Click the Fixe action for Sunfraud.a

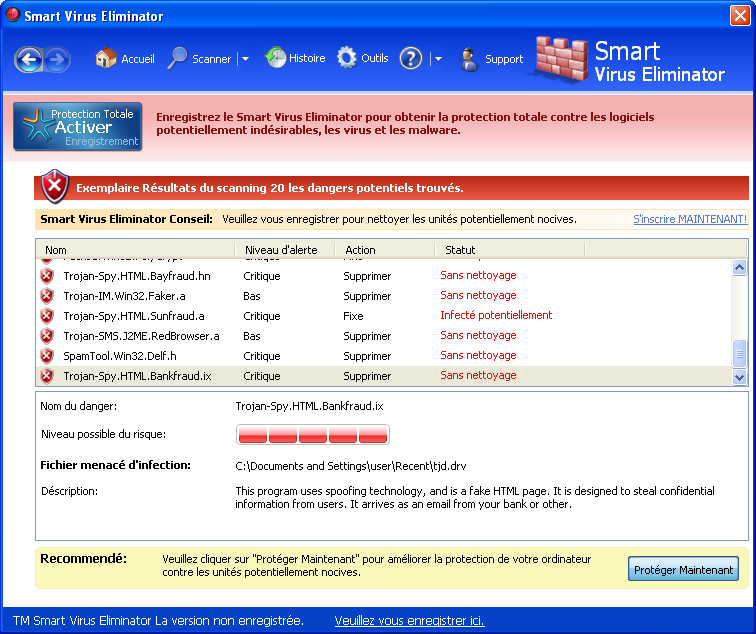click(x=353, y=316)
